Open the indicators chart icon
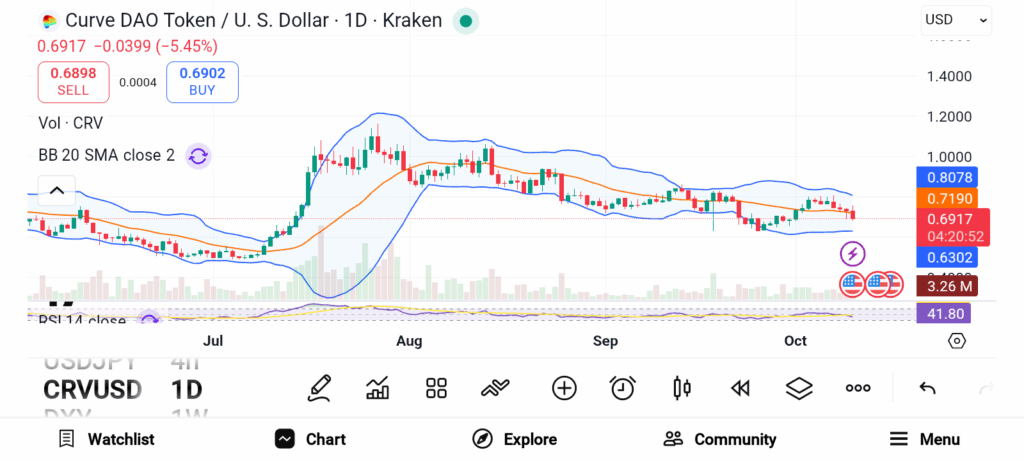The image size is (1024, 461). (378, 388)
